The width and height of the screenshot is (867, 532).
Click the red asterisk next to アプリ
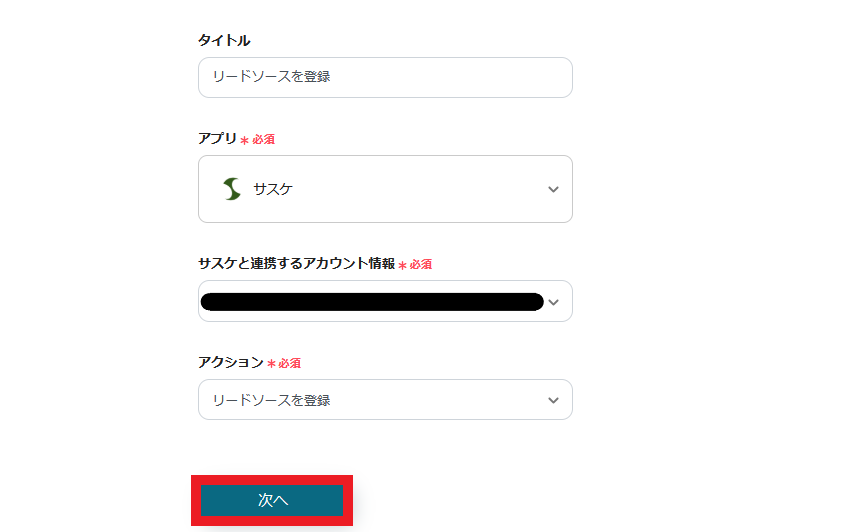point(244,141)
